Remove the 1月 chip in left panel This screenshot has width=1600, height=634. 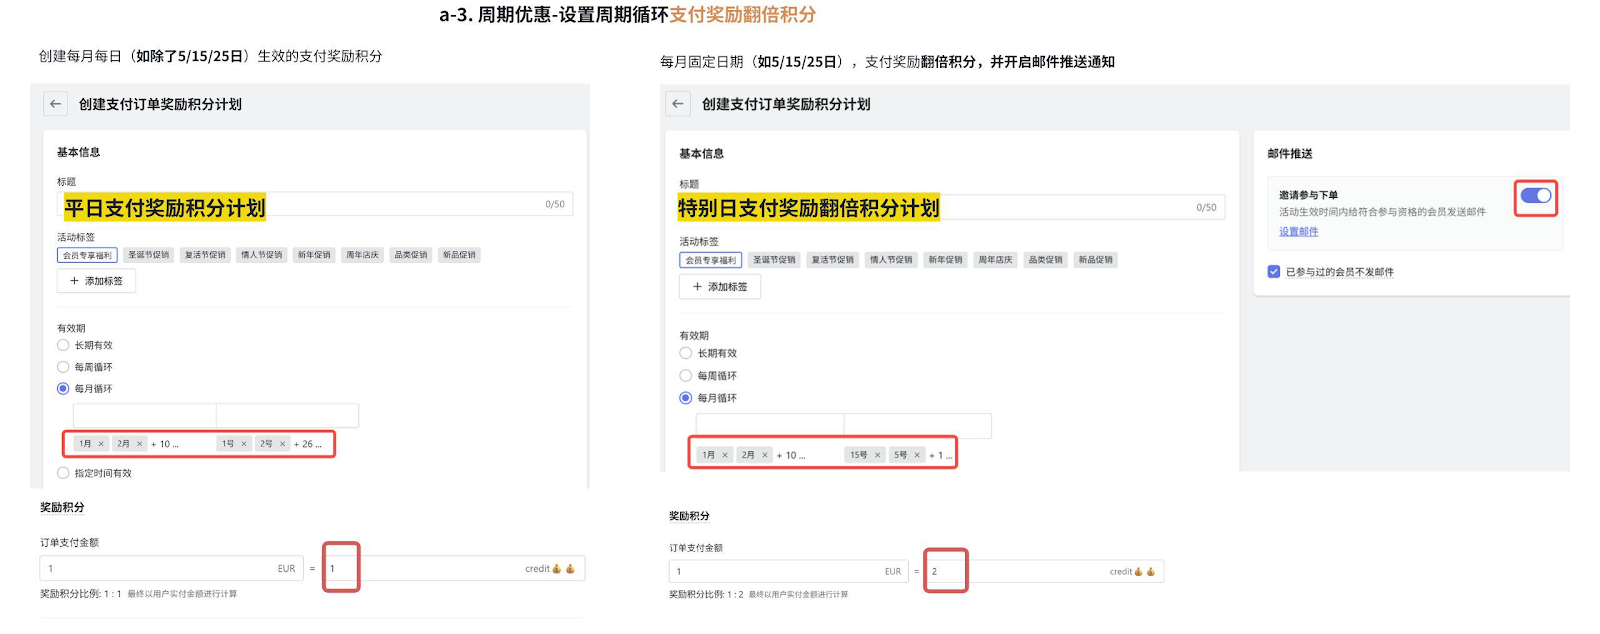(x=102, y=444)
